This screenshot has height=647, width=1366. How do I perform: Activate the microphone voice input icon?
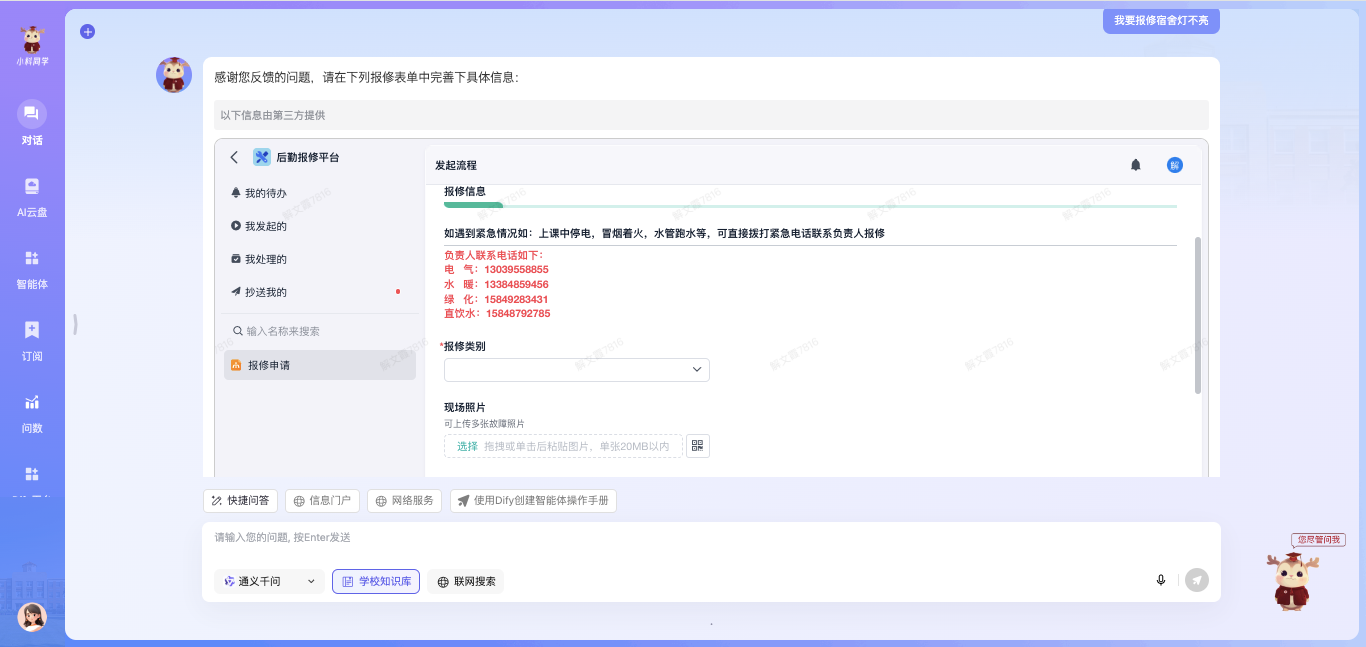click(x=1160, y=580)
